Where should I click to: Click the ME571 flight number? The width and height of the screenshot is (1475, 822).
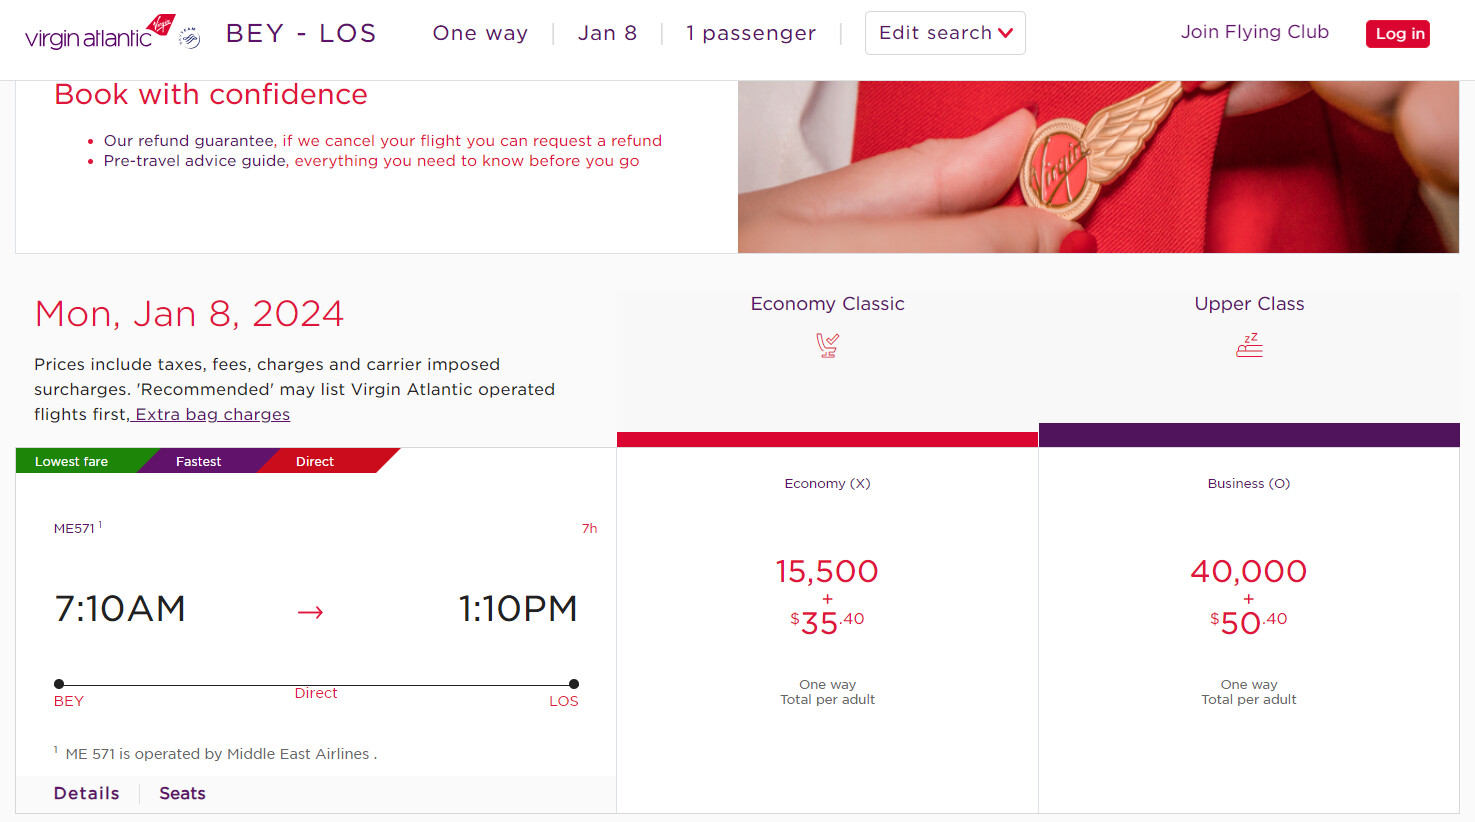click(74, 529)
